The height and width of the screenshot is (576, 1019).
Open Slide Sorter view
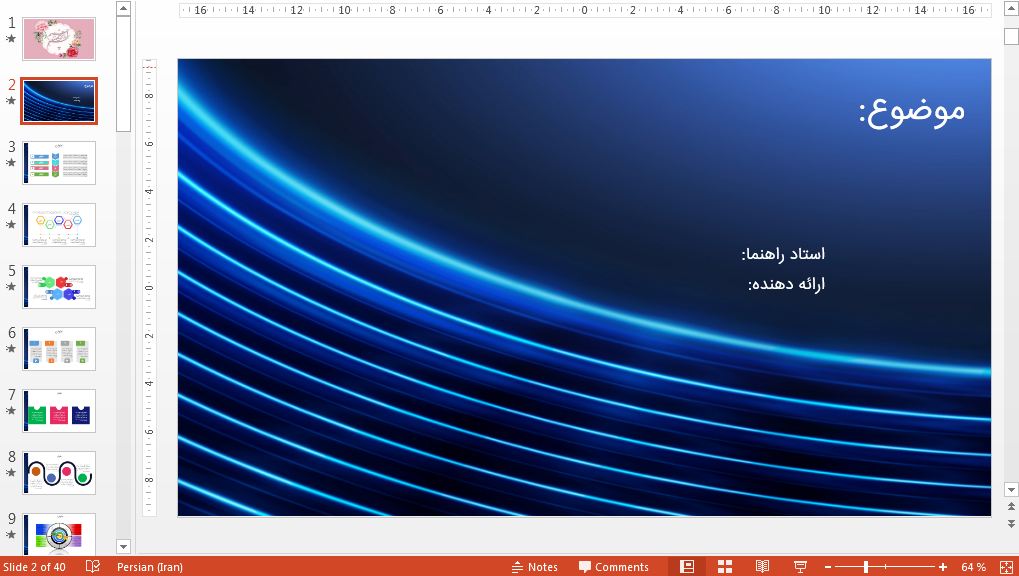[x=725, y=567]
